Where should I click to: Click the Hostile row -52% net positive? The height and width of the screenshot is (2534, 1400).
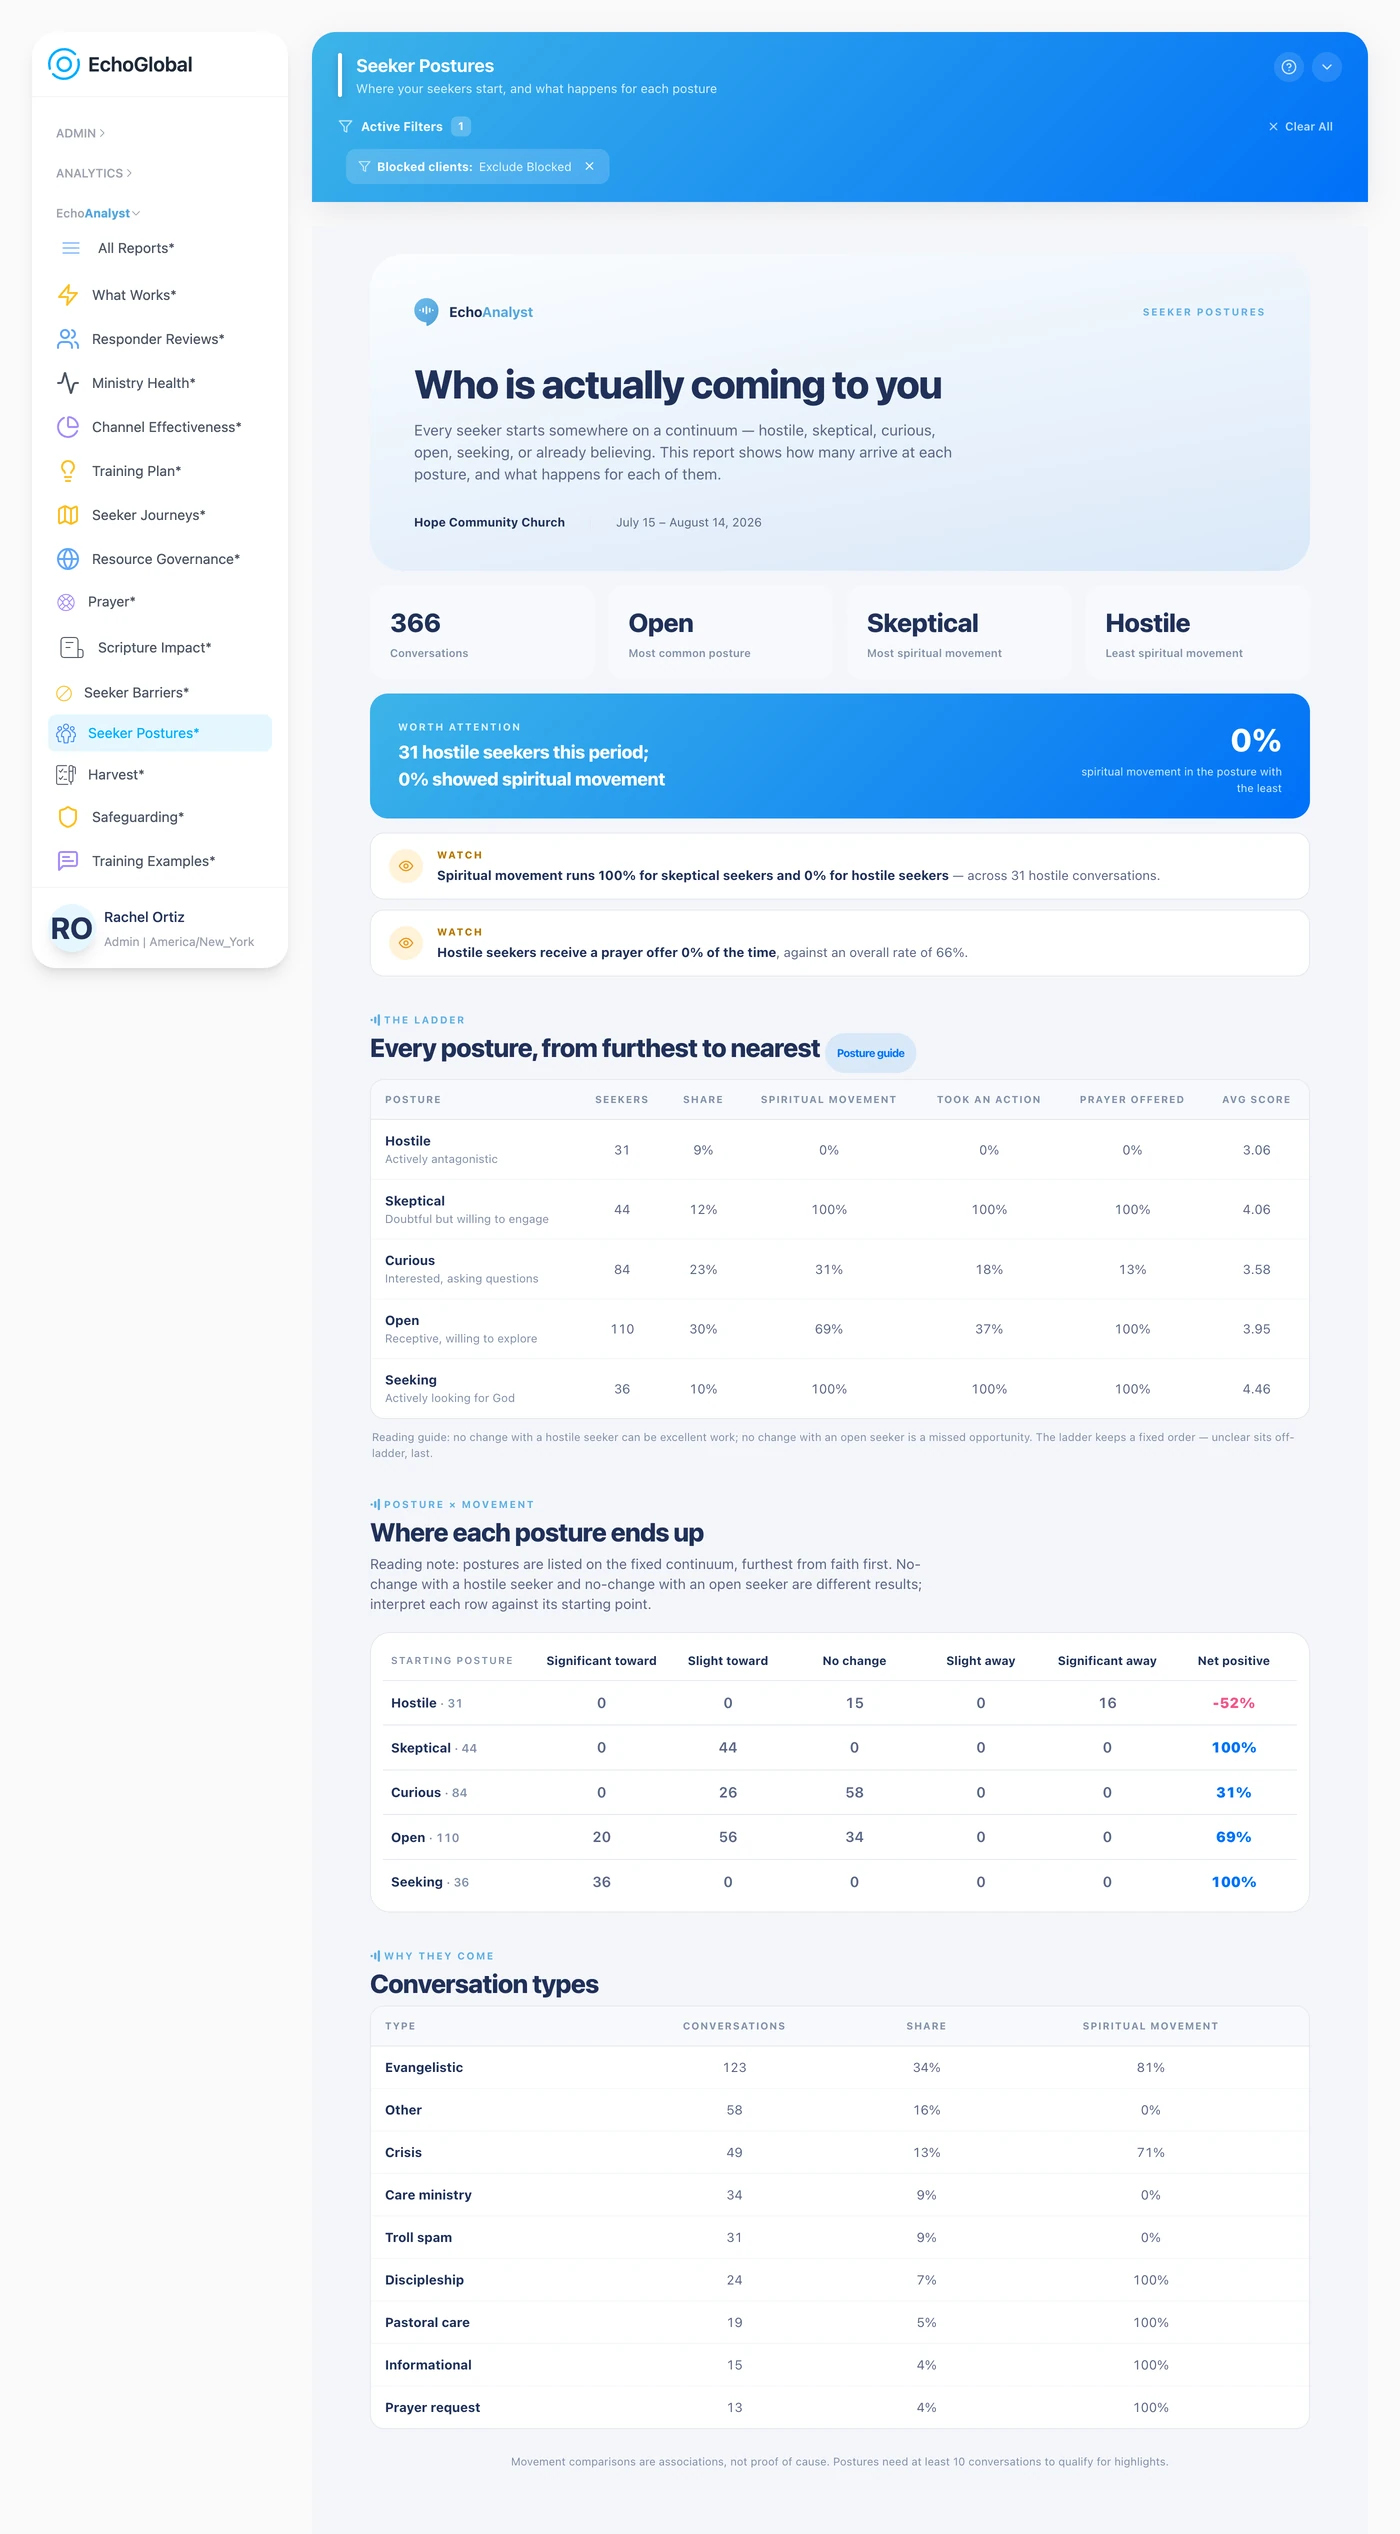click(1233, 1703)
